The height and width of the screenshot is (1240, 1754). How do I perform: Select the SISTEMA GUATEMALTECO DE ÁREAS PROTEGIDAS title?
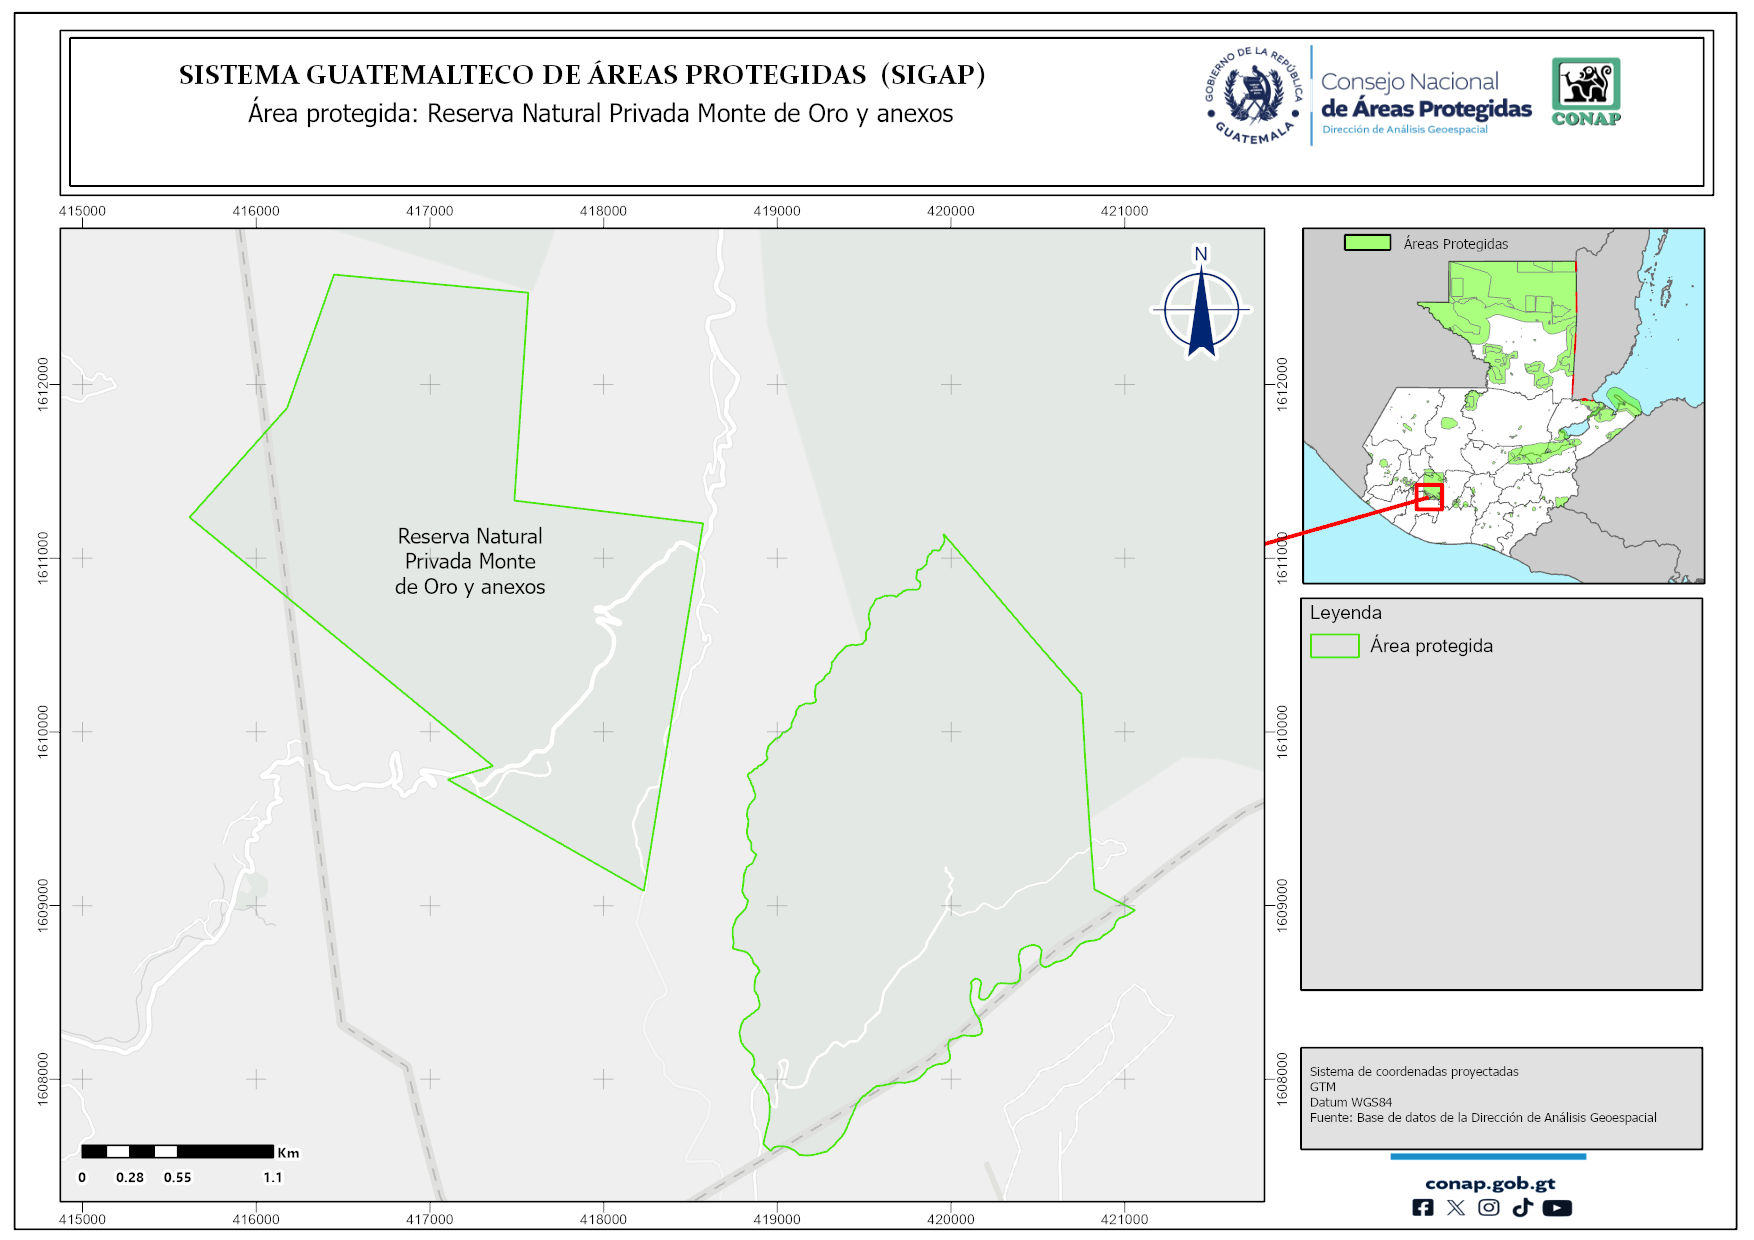pos(582,75)
